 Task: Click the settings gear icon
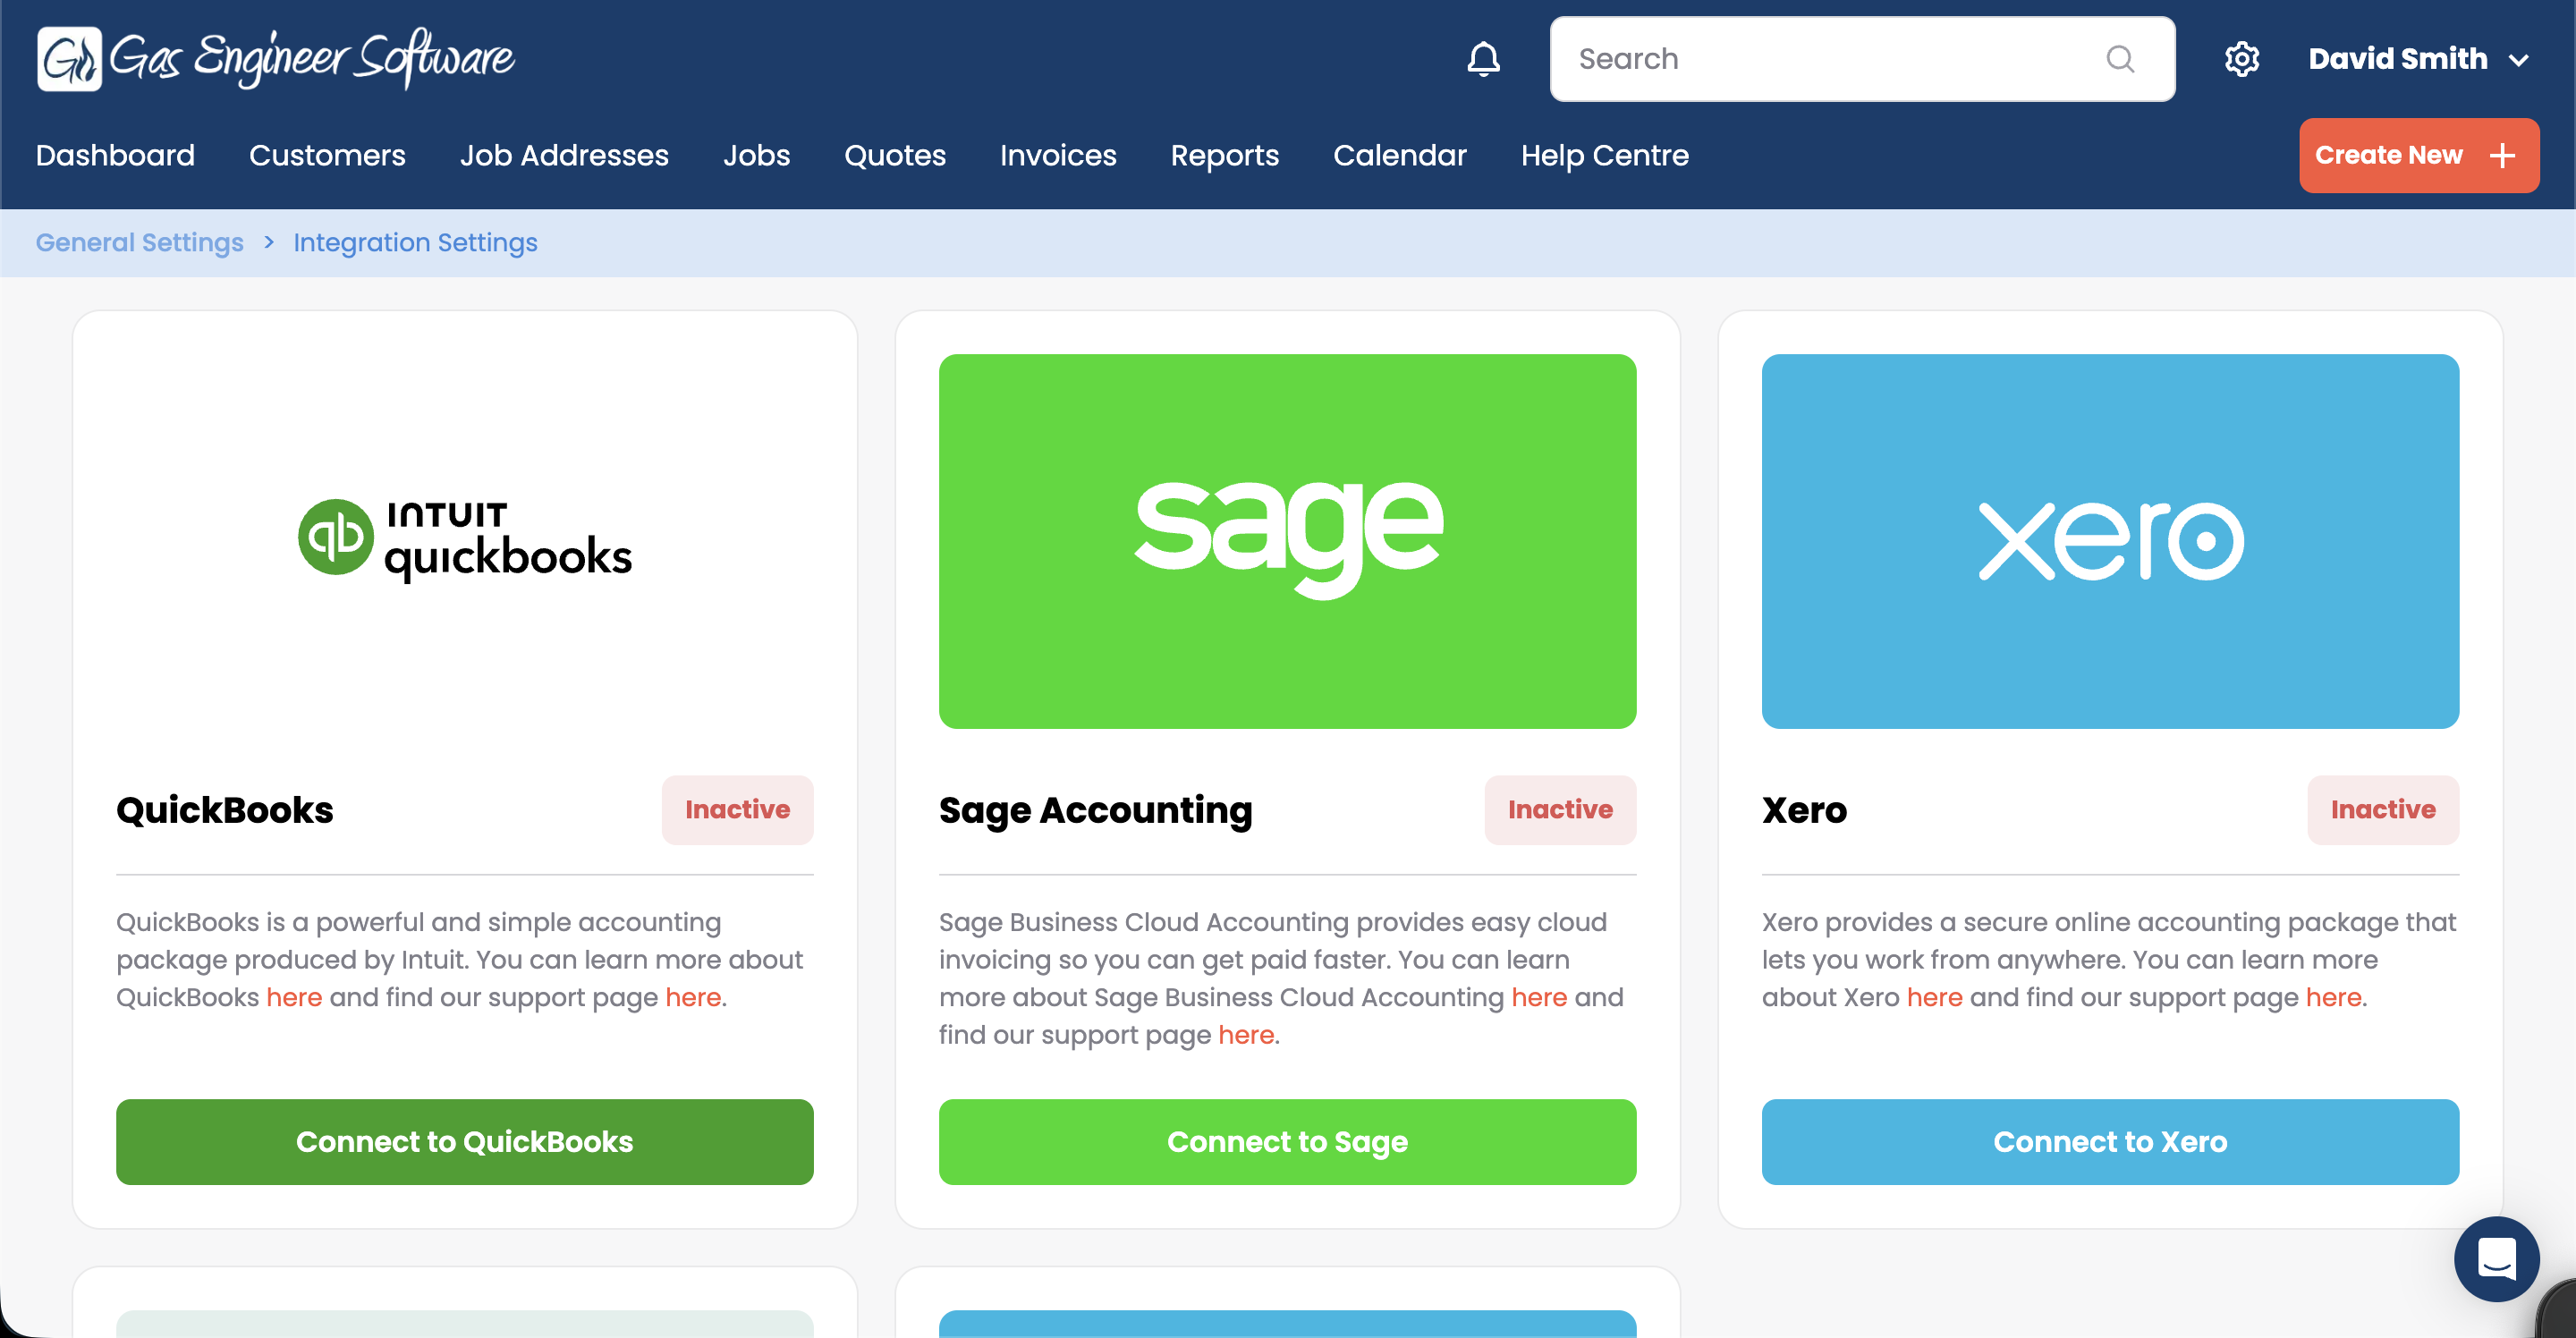(2241, 59)
